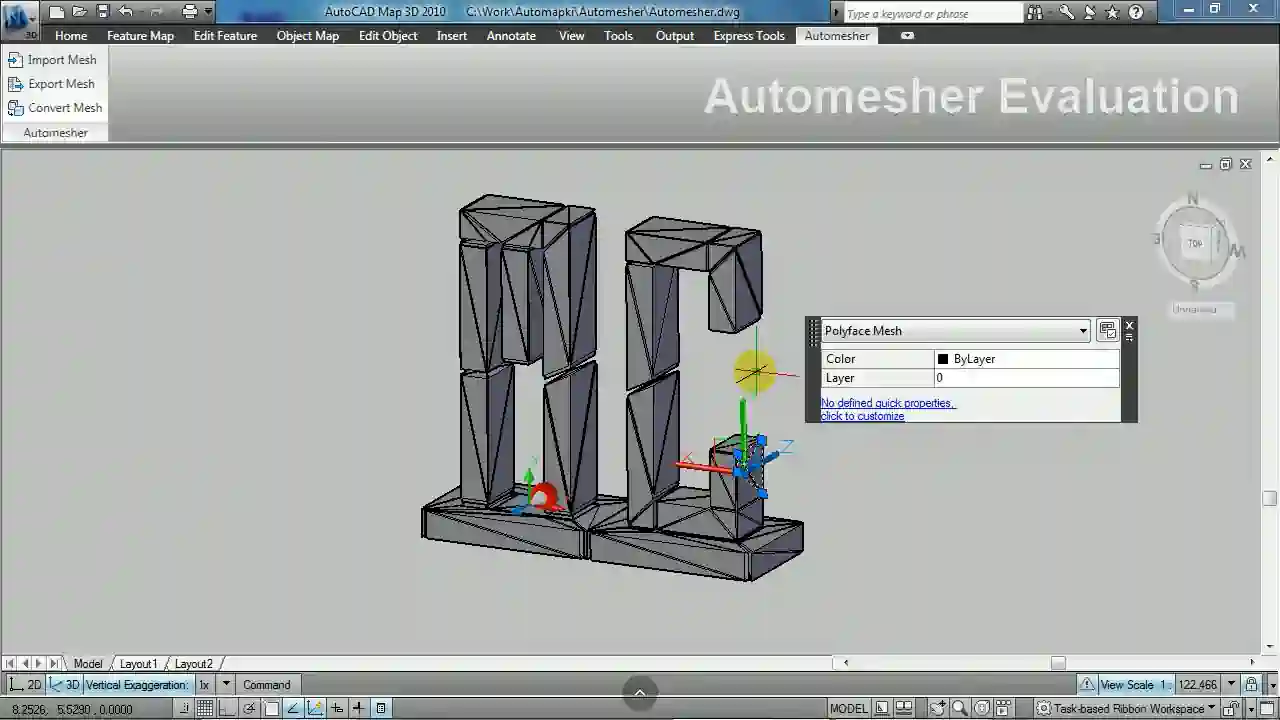Image resolution: width=1280 pixels, height=720 pixels.
Task: Toggle grid display in status bar
Action: pos(205,709)
